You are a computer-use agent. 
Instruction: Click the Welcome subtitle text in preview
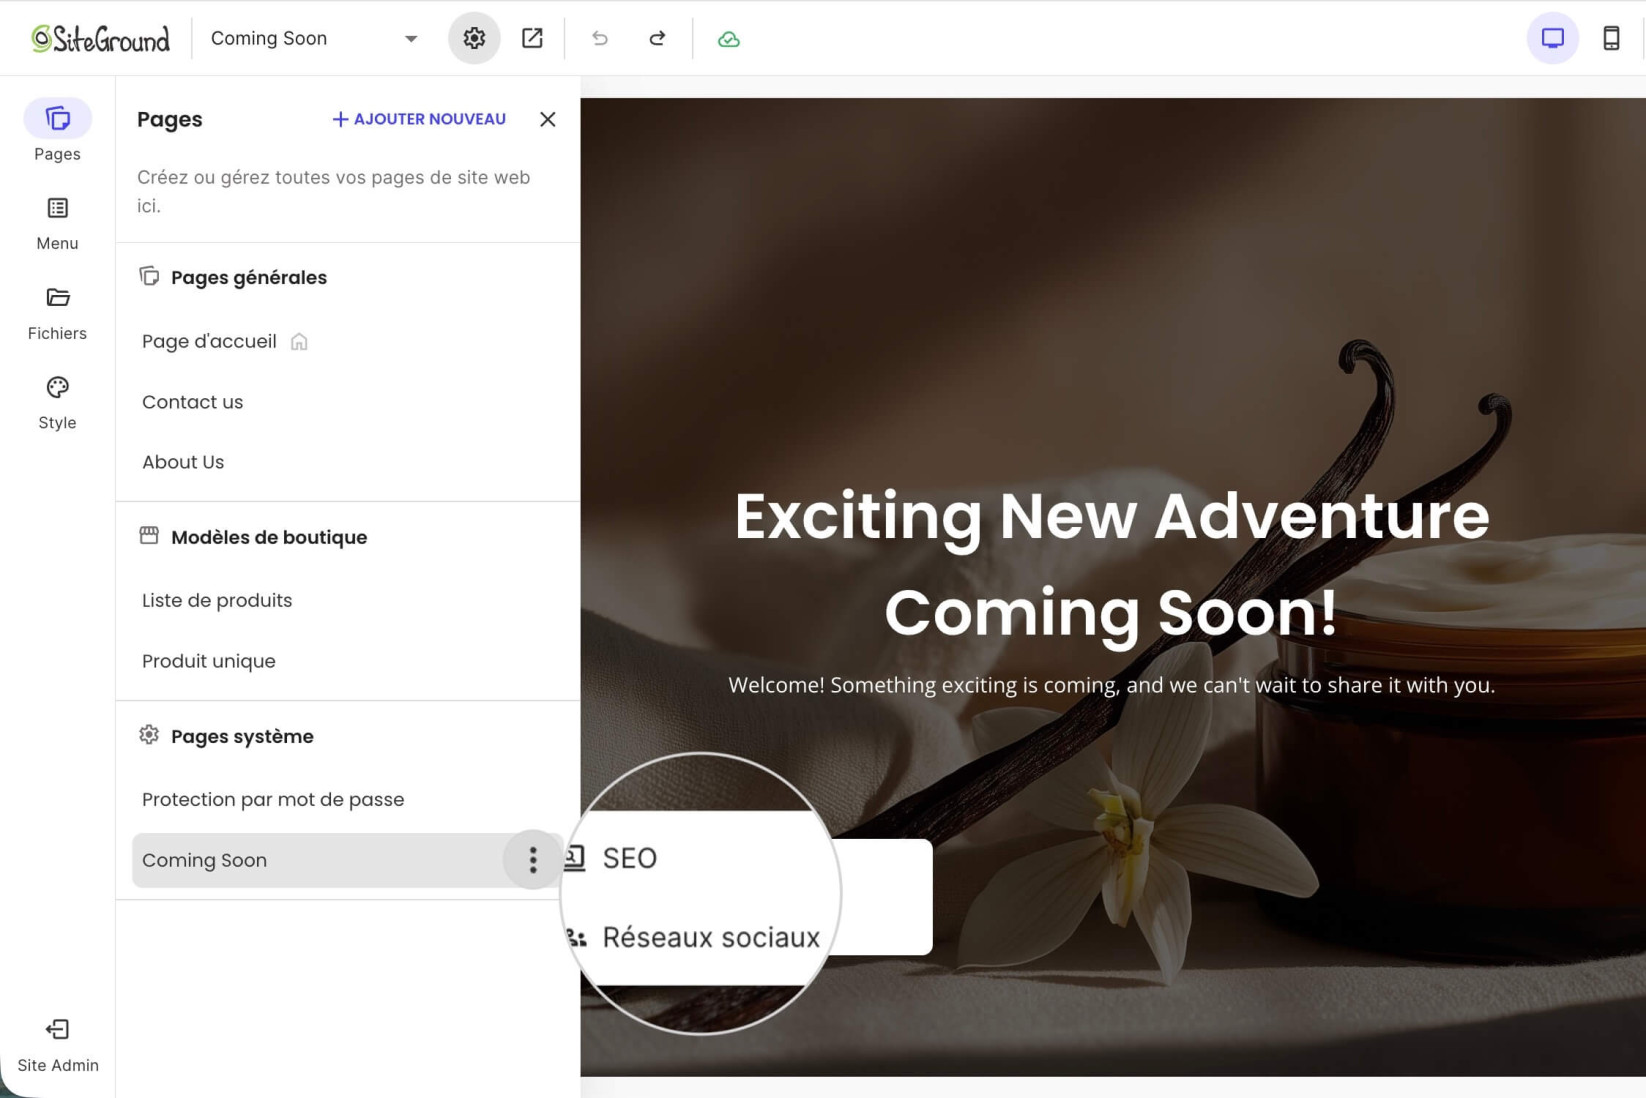(x=1112, y=685)
